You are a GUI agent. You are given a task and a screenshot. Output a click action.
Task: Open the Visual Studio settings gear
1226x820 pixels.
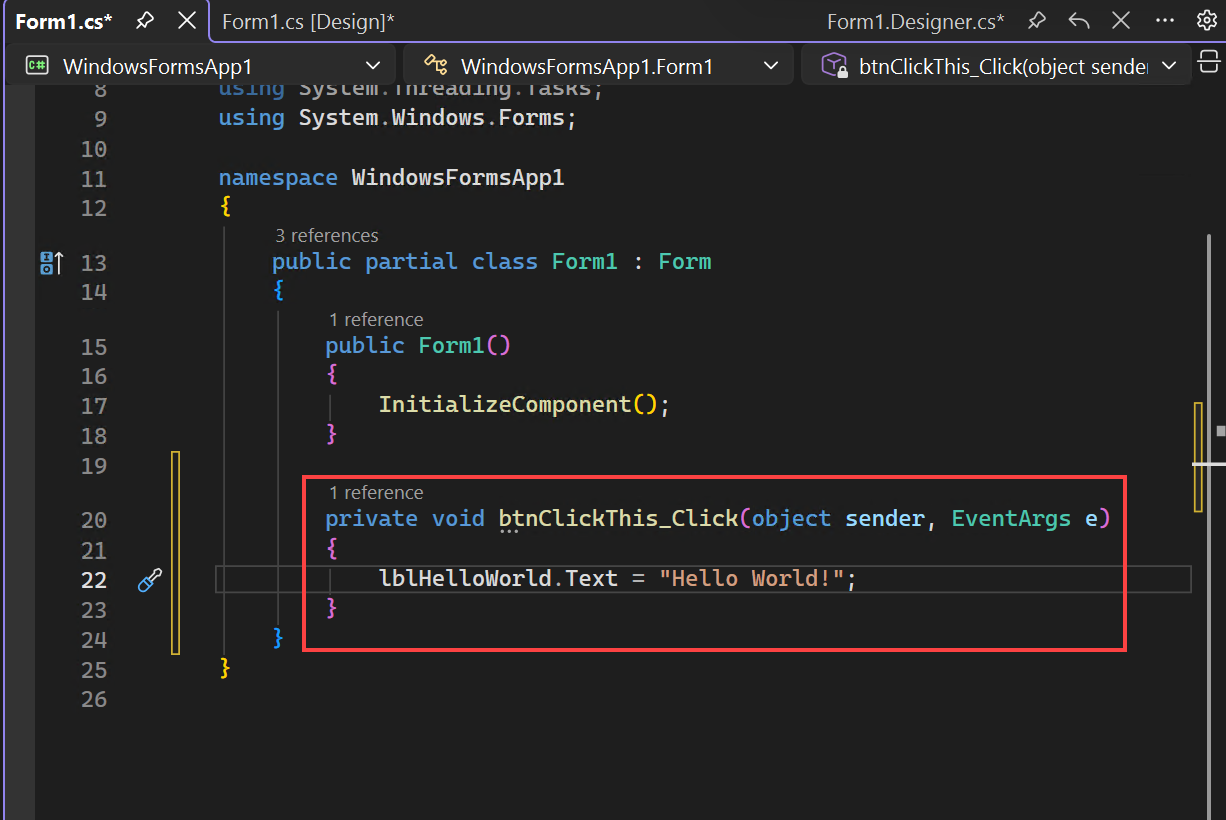point(1207,20)
